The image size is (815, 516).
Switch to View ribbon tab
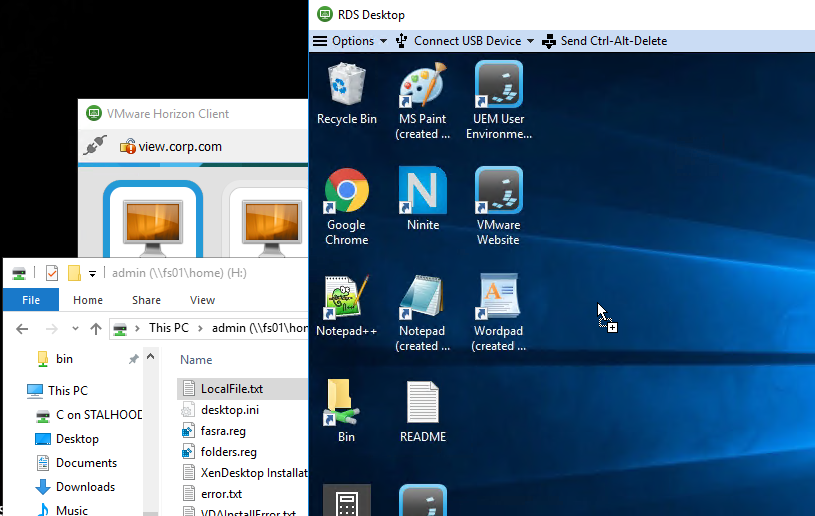[202, 300]
